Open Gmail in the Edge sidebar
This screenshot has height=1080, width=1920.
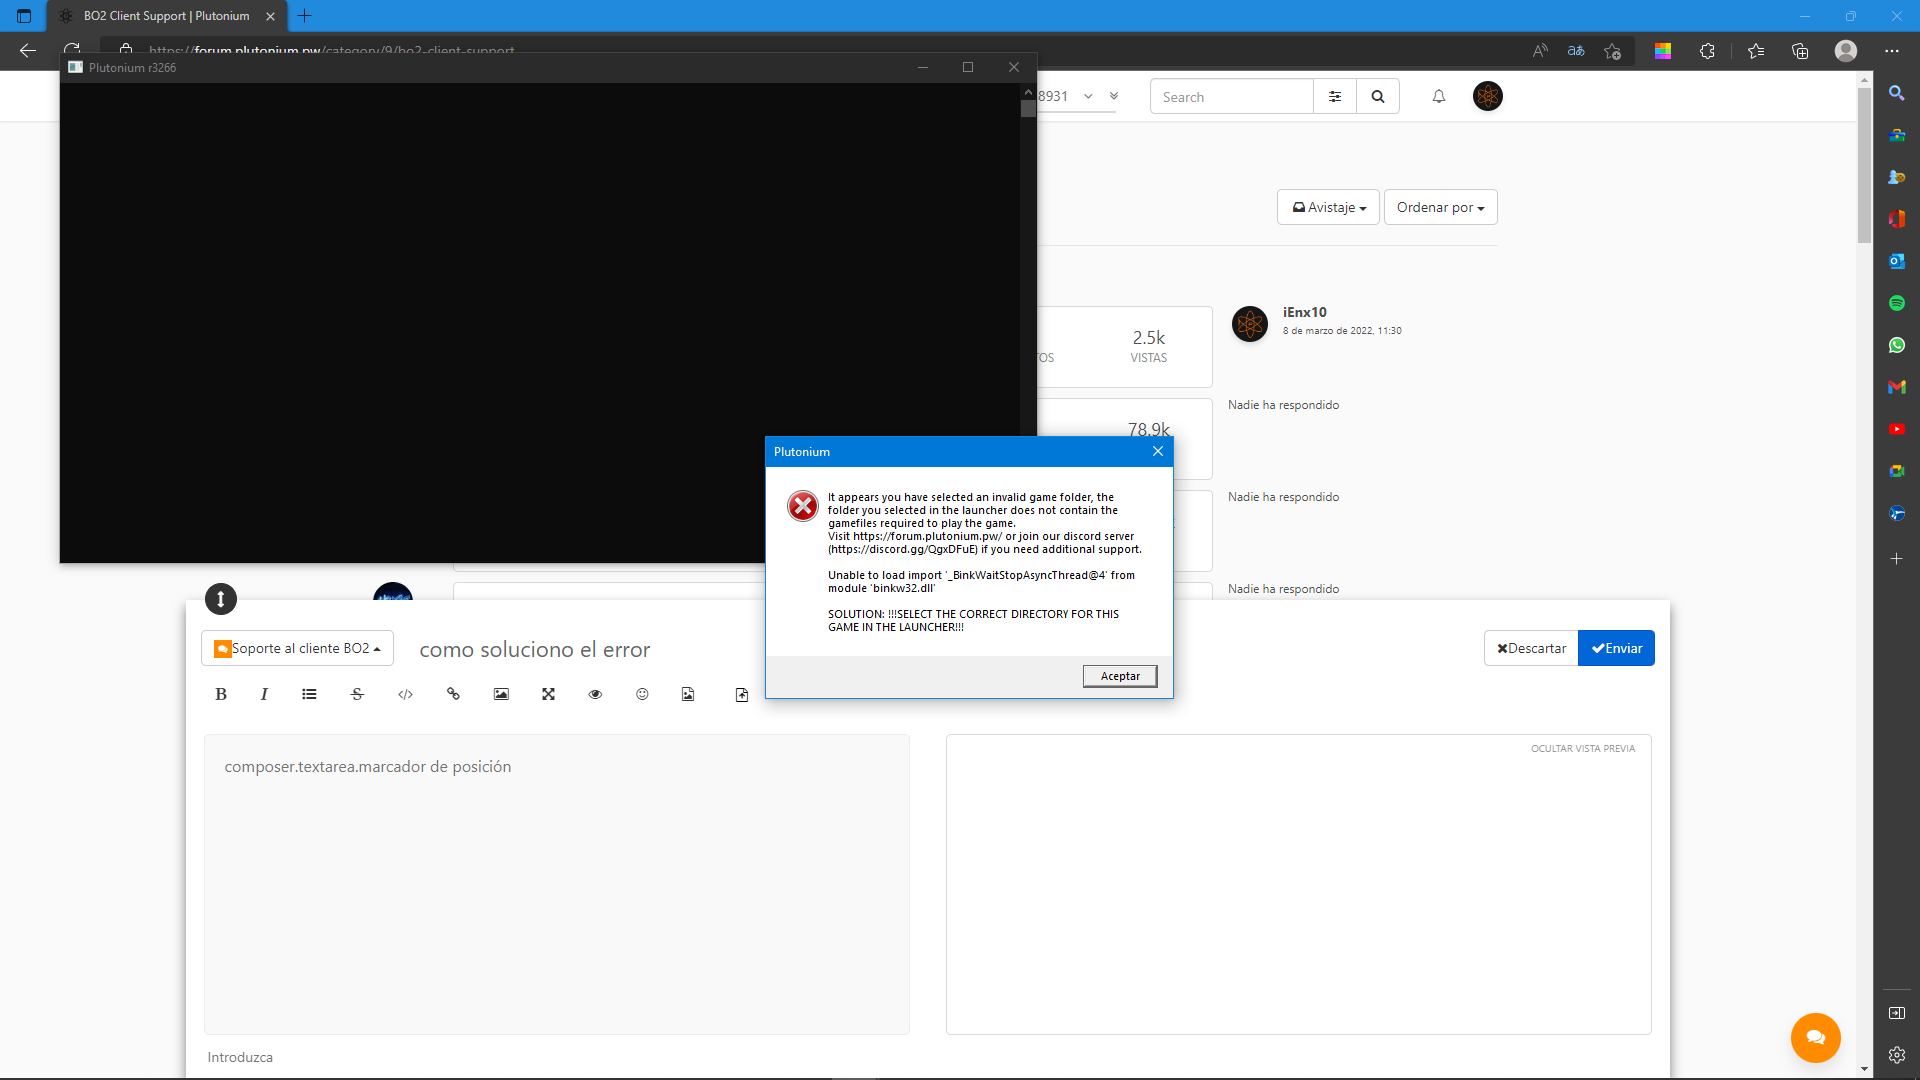pos(1896,387)
